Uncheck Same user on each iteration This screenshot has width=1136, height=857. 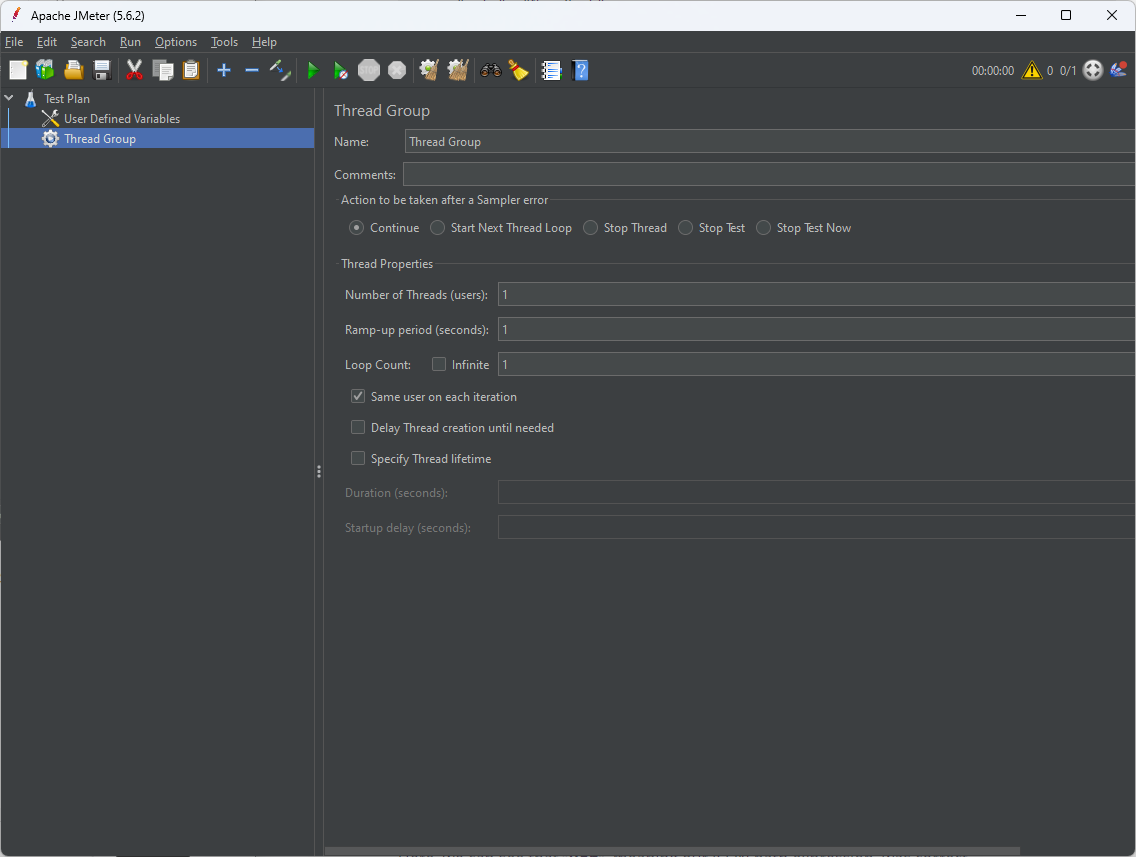coord(358,396)
